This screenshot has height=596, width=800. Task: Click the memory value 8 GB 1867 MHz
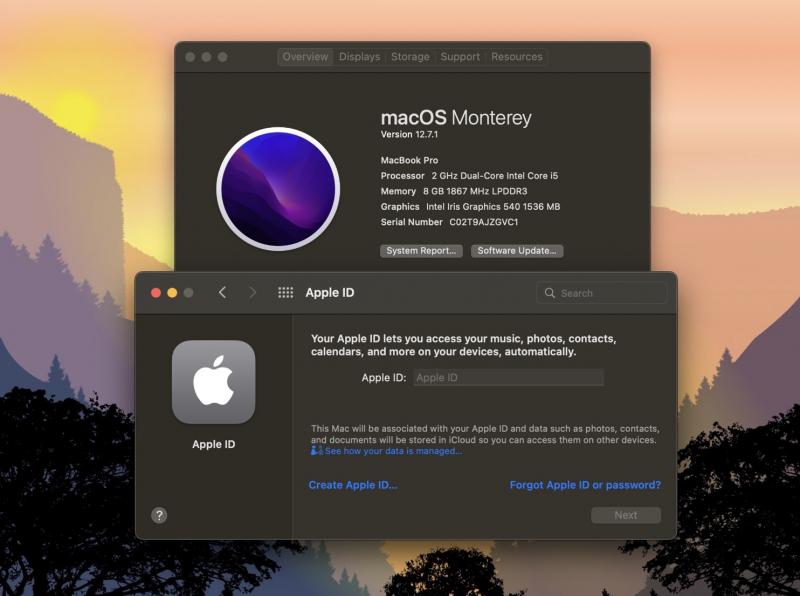[x=475, y=191]
